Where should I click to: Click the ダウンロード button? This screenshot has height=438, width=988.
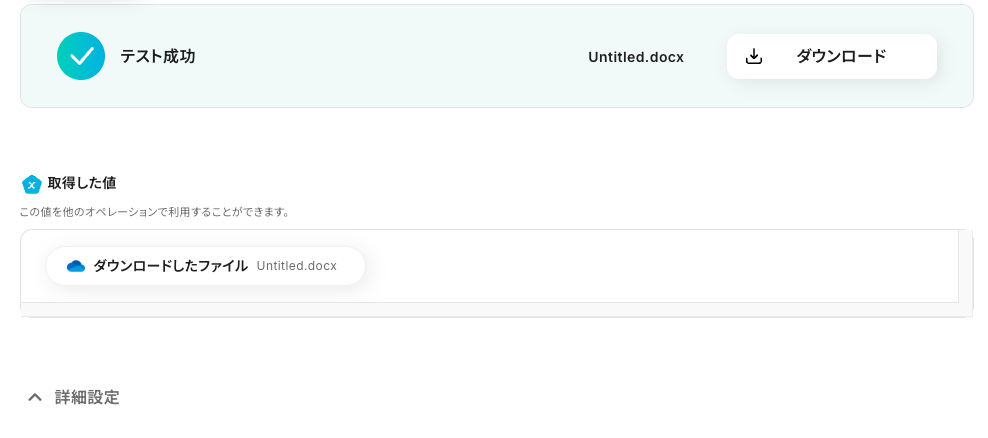click(832, 57)
